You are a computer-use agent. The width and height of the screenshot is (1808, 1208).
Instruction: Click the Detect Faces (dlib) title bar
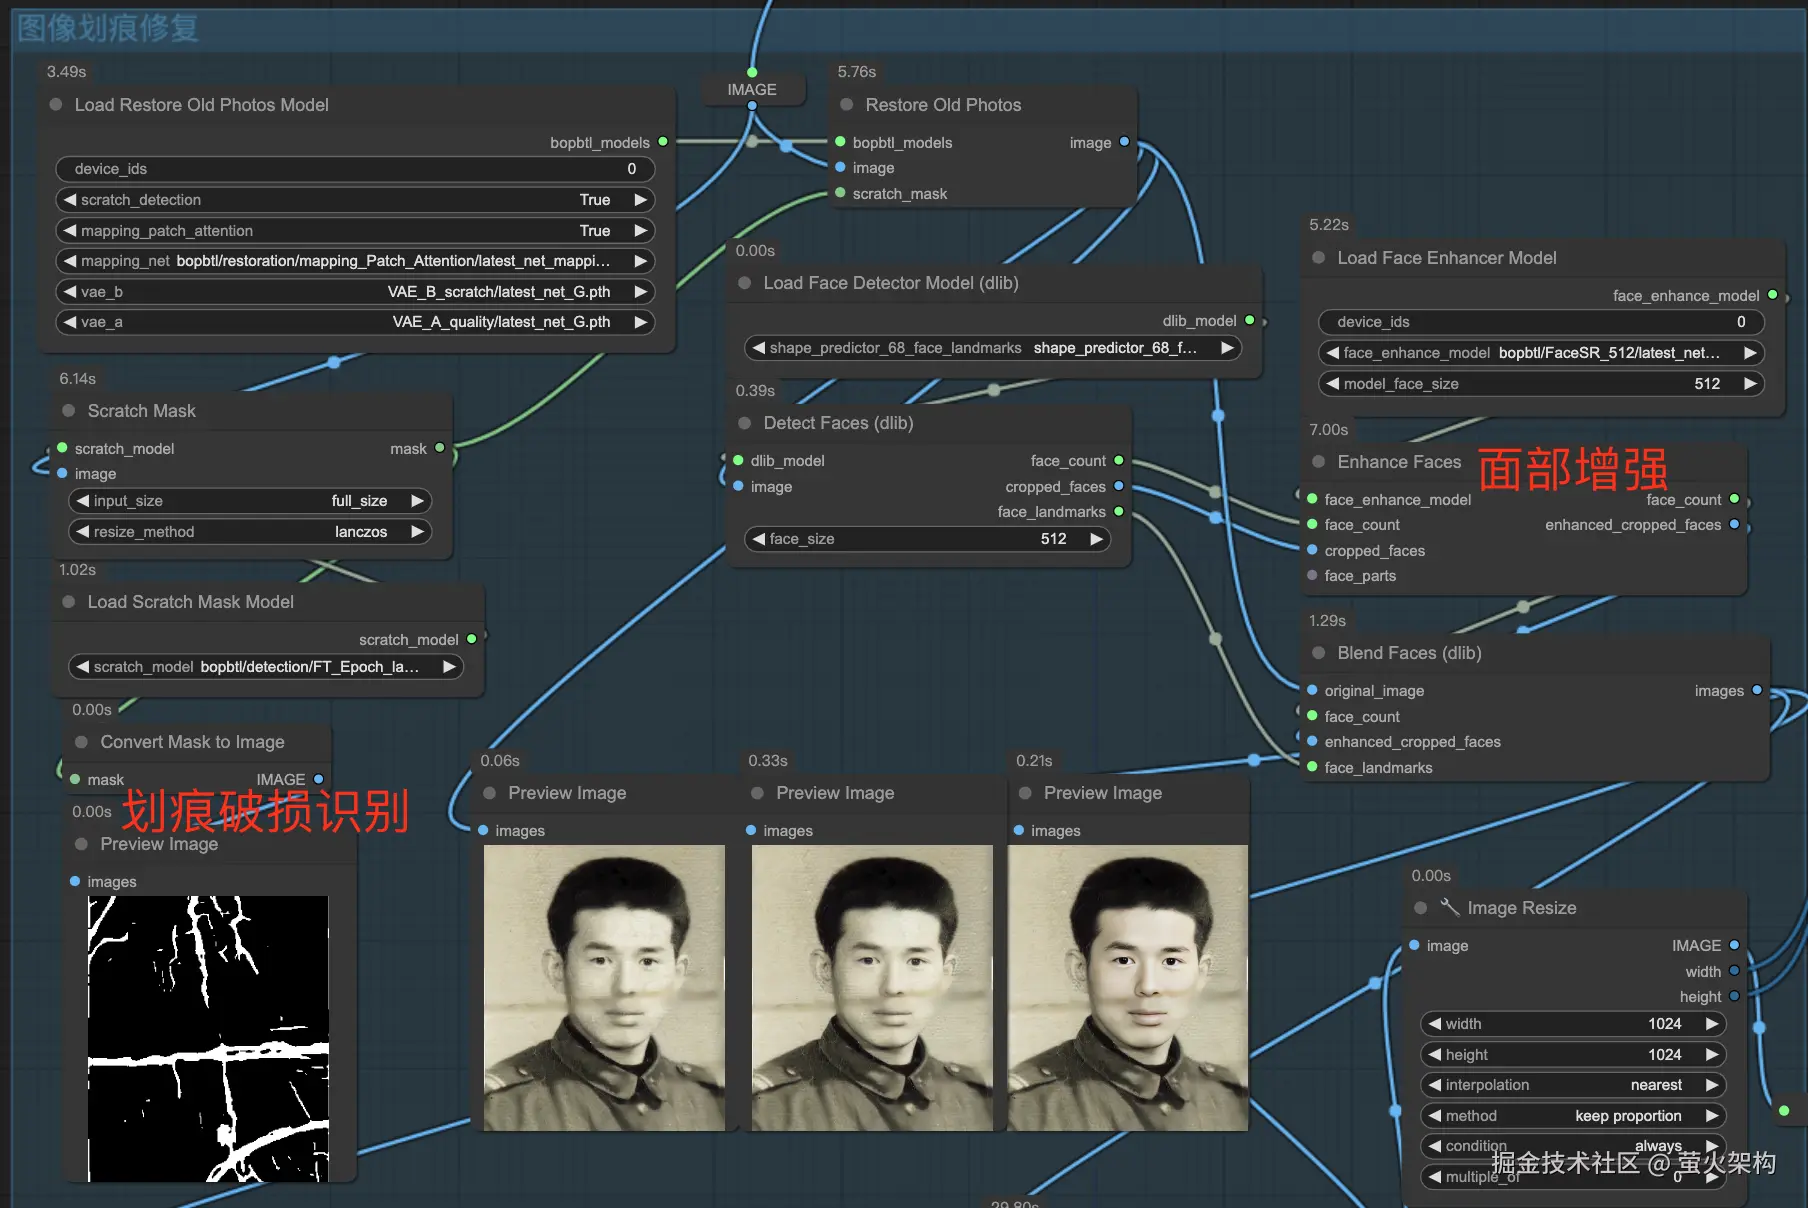(838, 423)
